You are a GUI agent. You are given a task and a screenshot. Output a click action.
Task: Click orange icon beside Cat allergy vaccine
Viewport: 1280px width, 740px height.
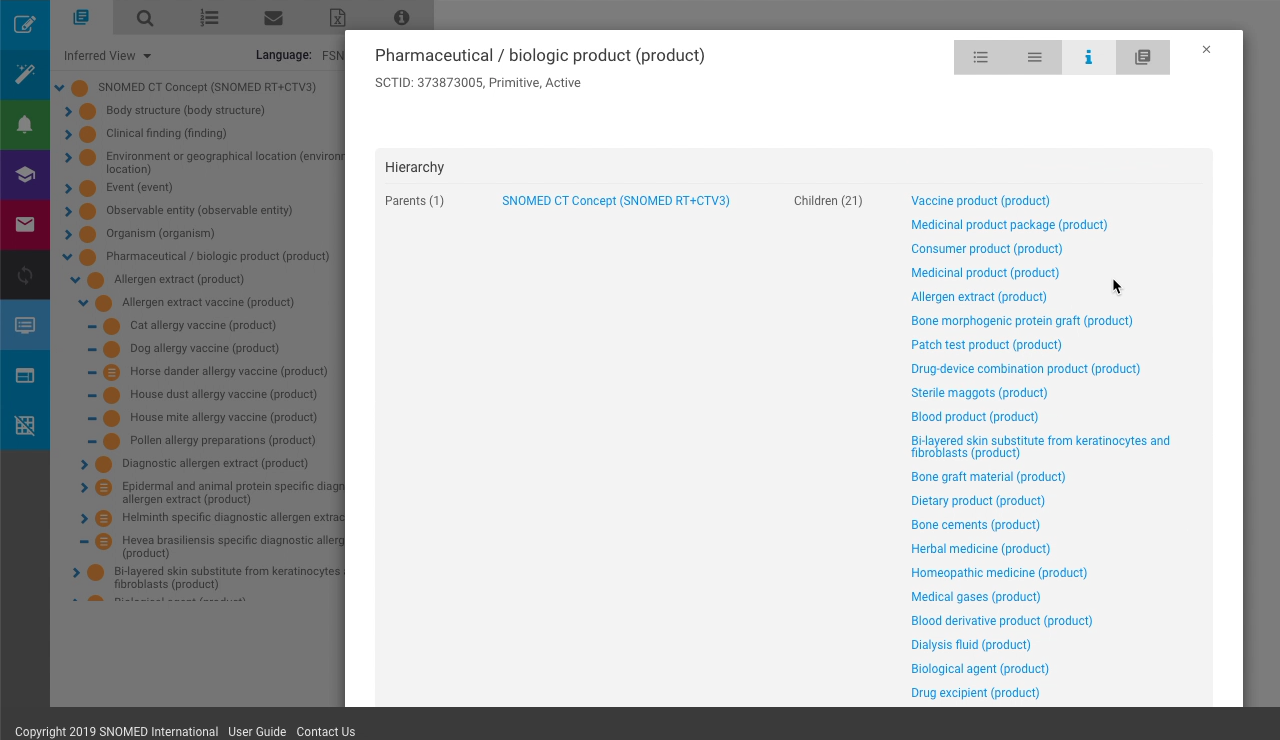(111, 326)
